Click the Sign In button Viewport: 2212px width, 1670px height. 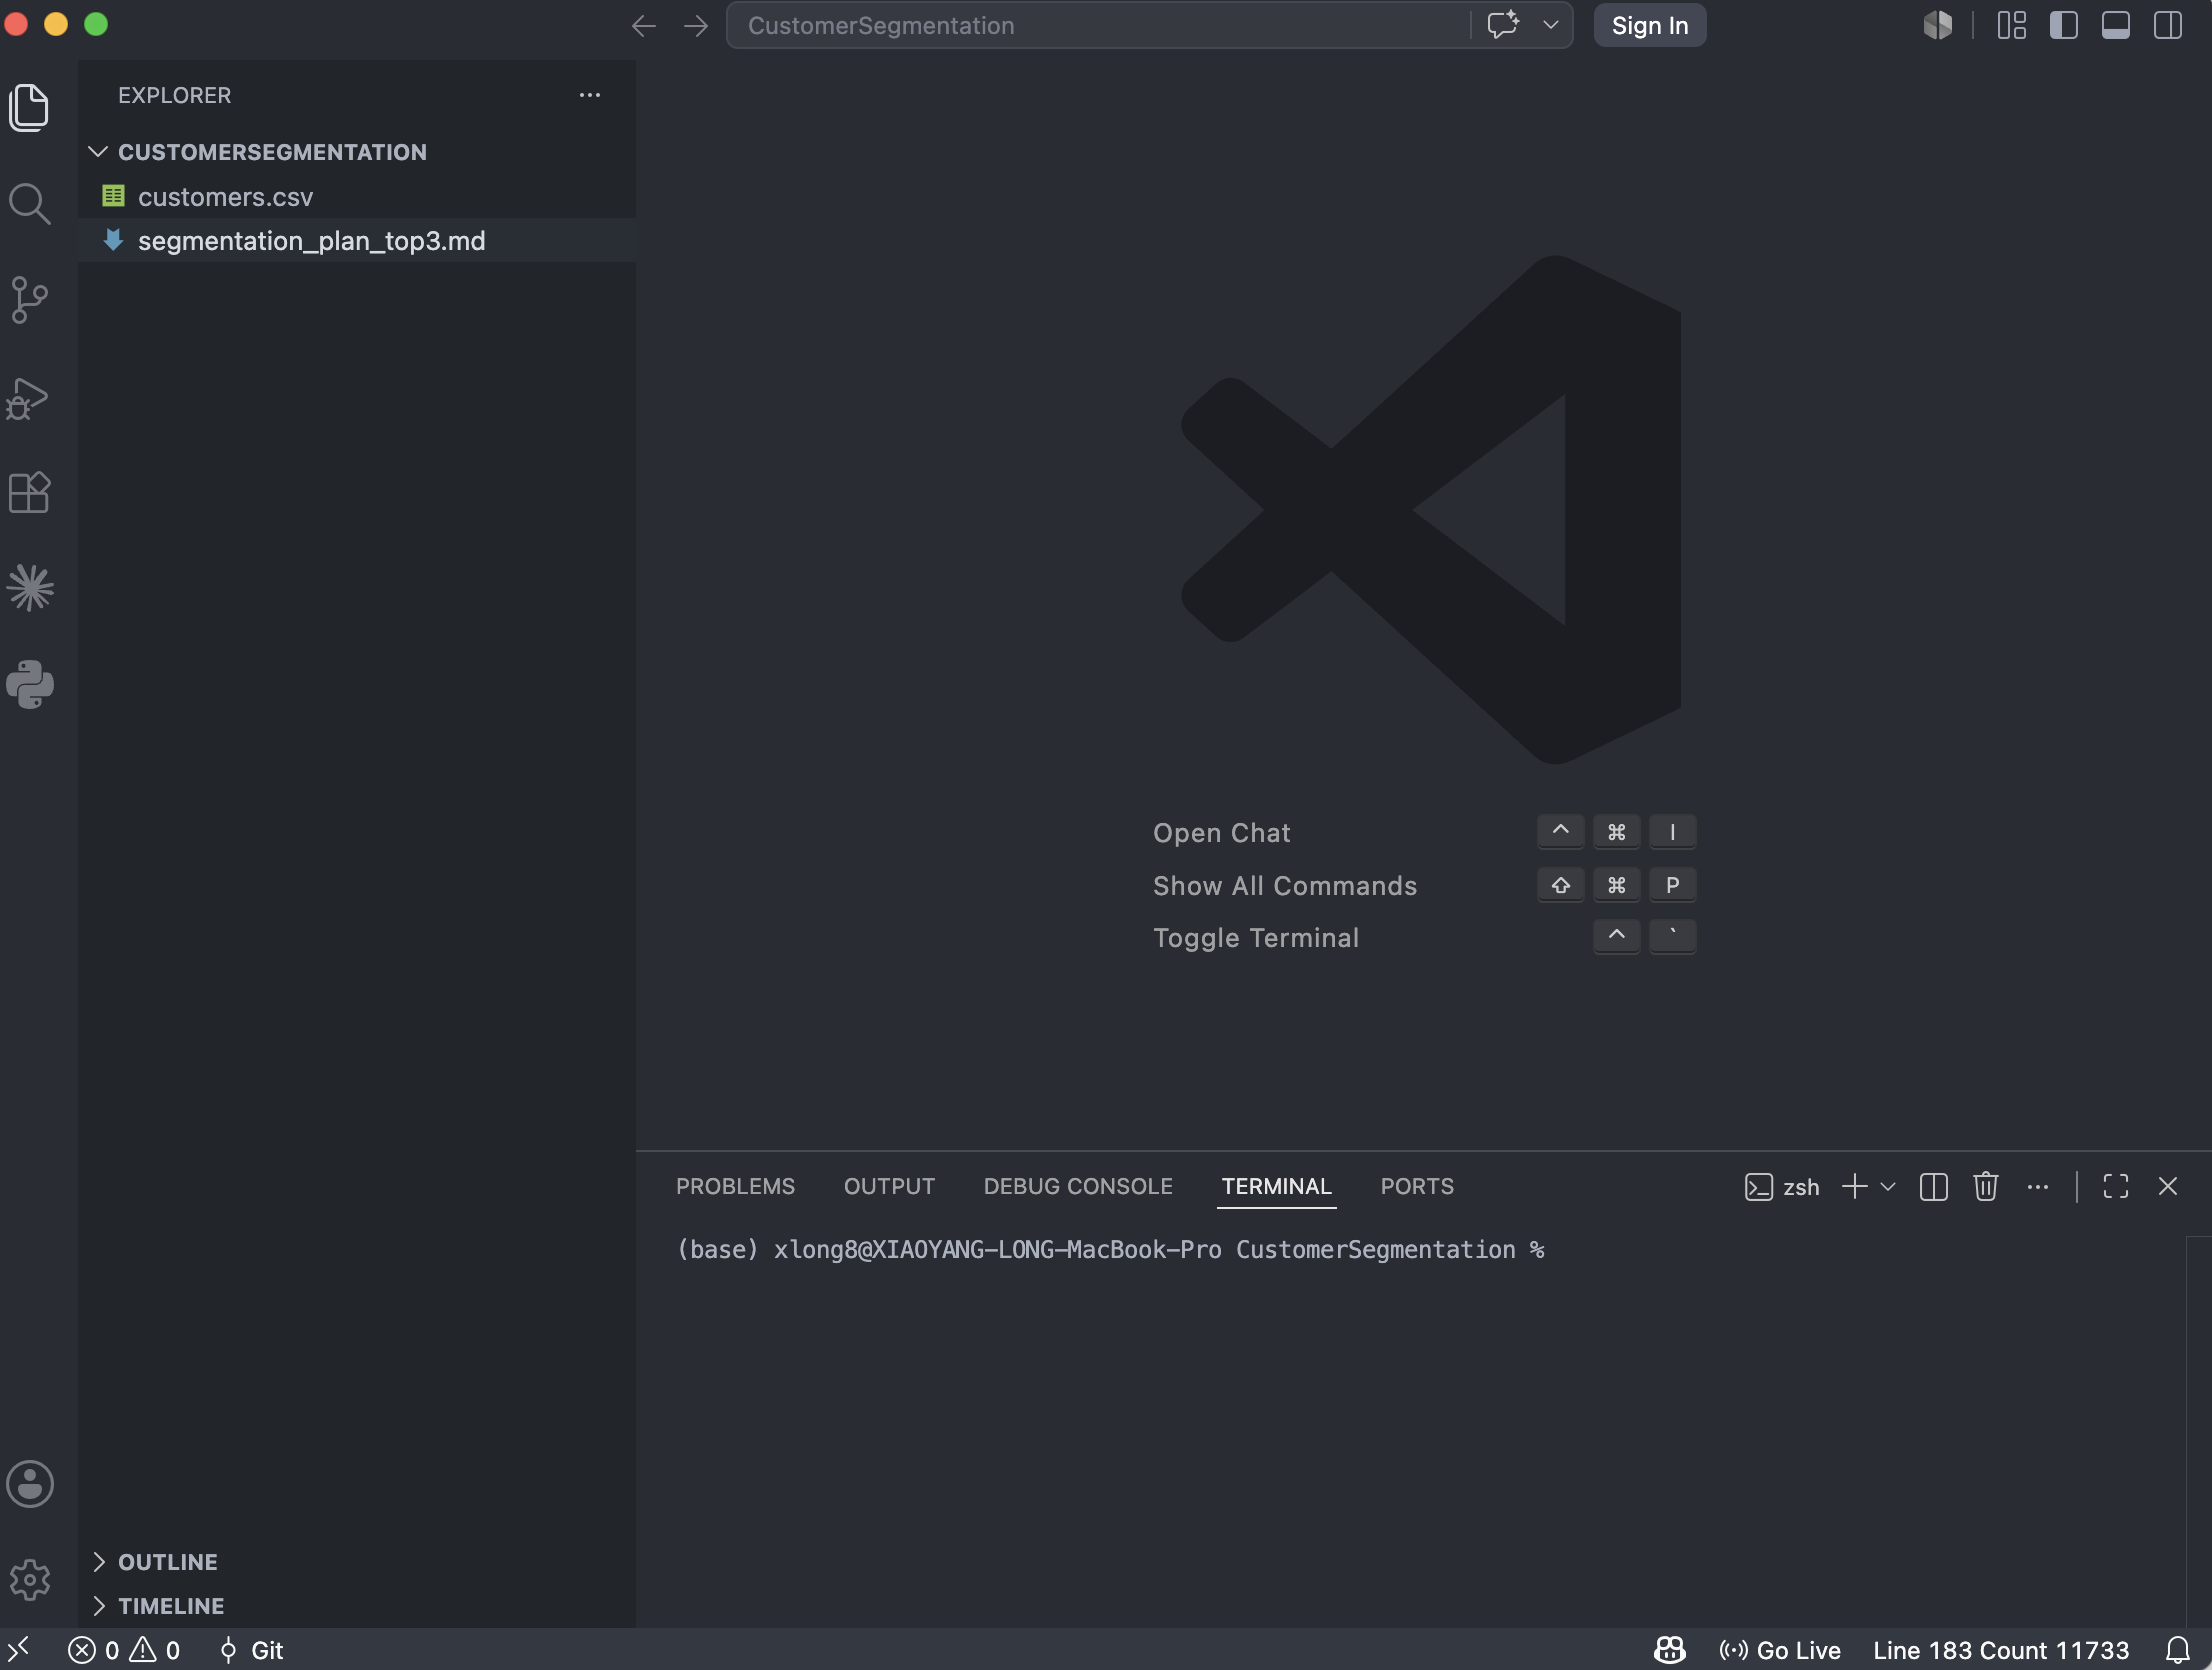click(1650, 25)
